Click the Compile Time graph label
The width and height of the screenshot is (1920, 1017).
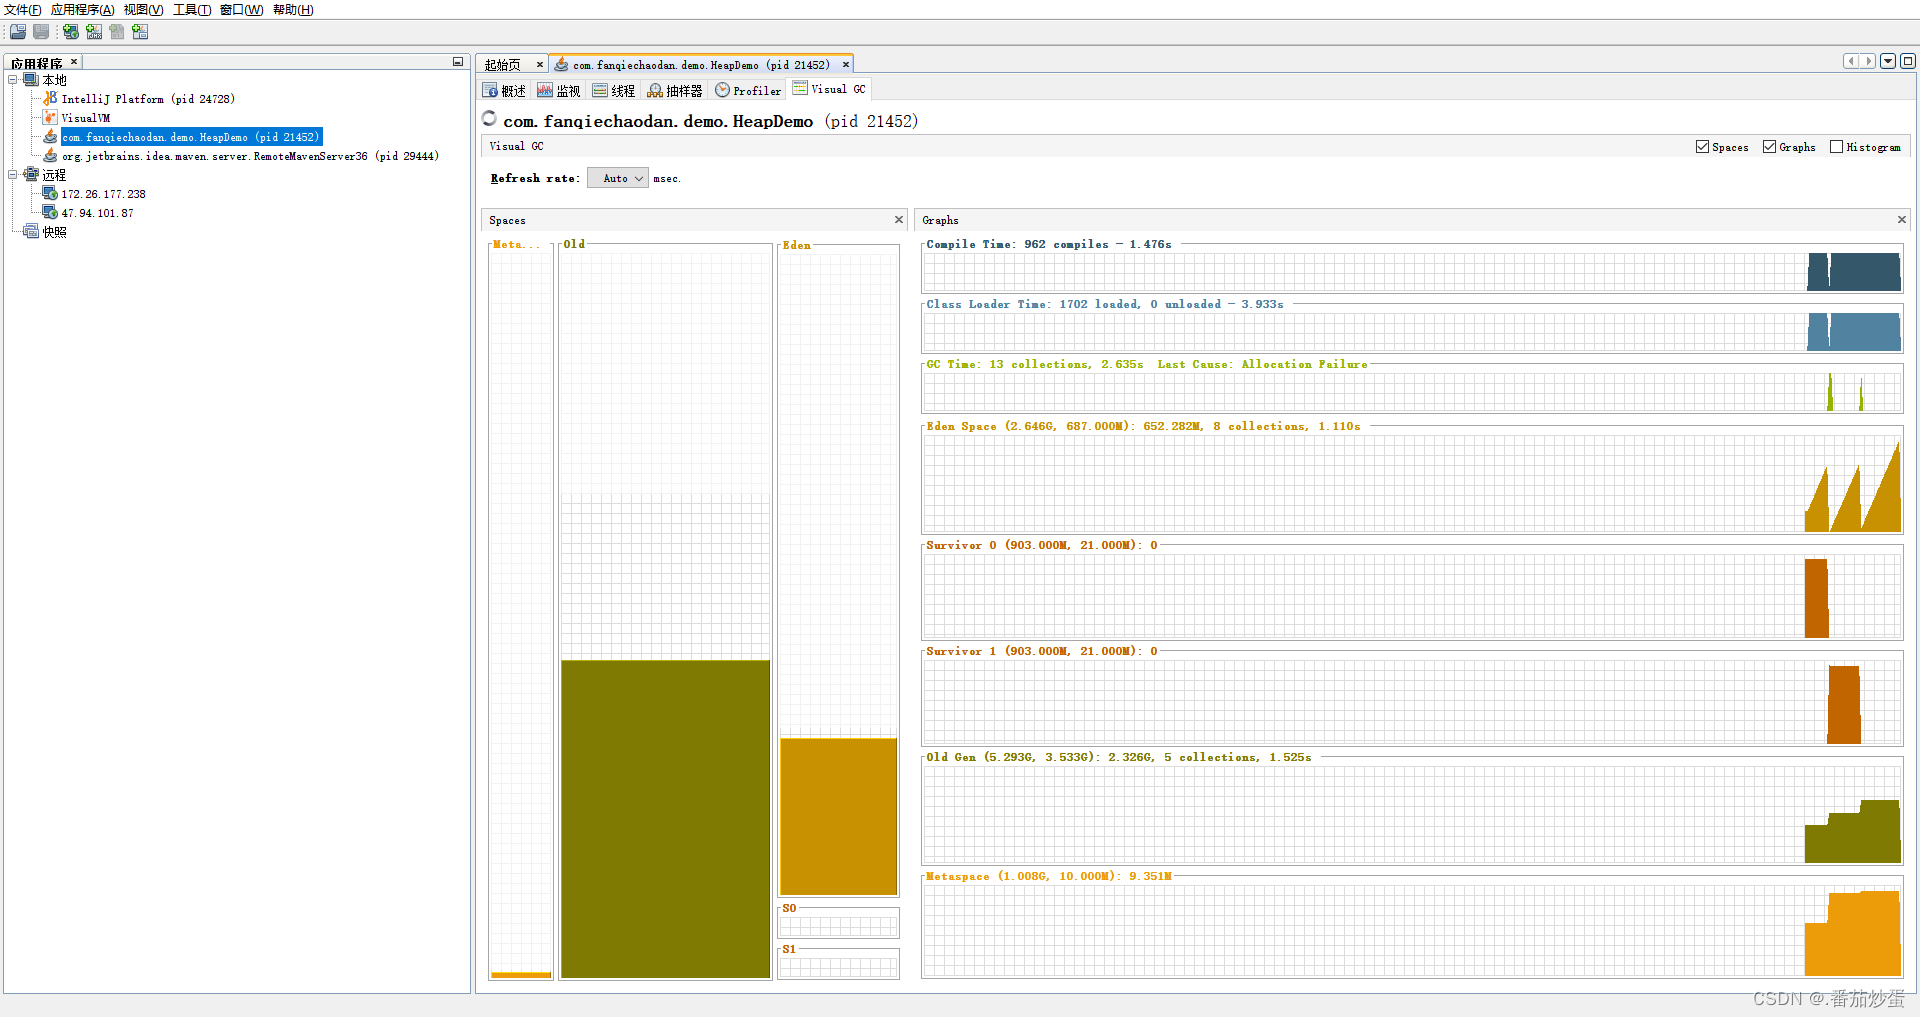tap(1048, 244)
